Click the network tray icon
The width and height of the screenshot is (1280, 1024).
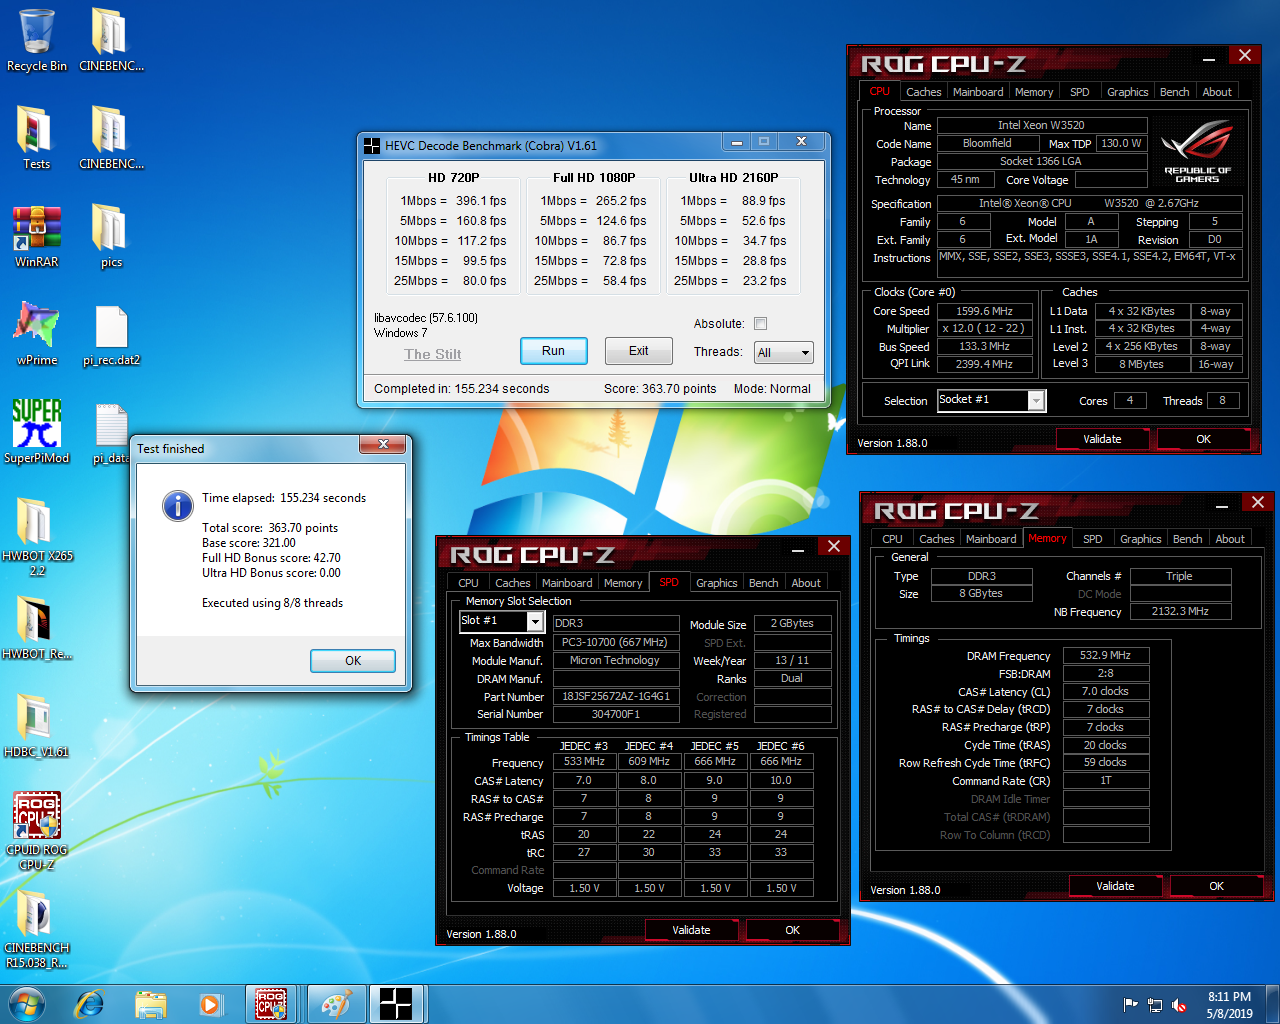click(1155, 1005)
